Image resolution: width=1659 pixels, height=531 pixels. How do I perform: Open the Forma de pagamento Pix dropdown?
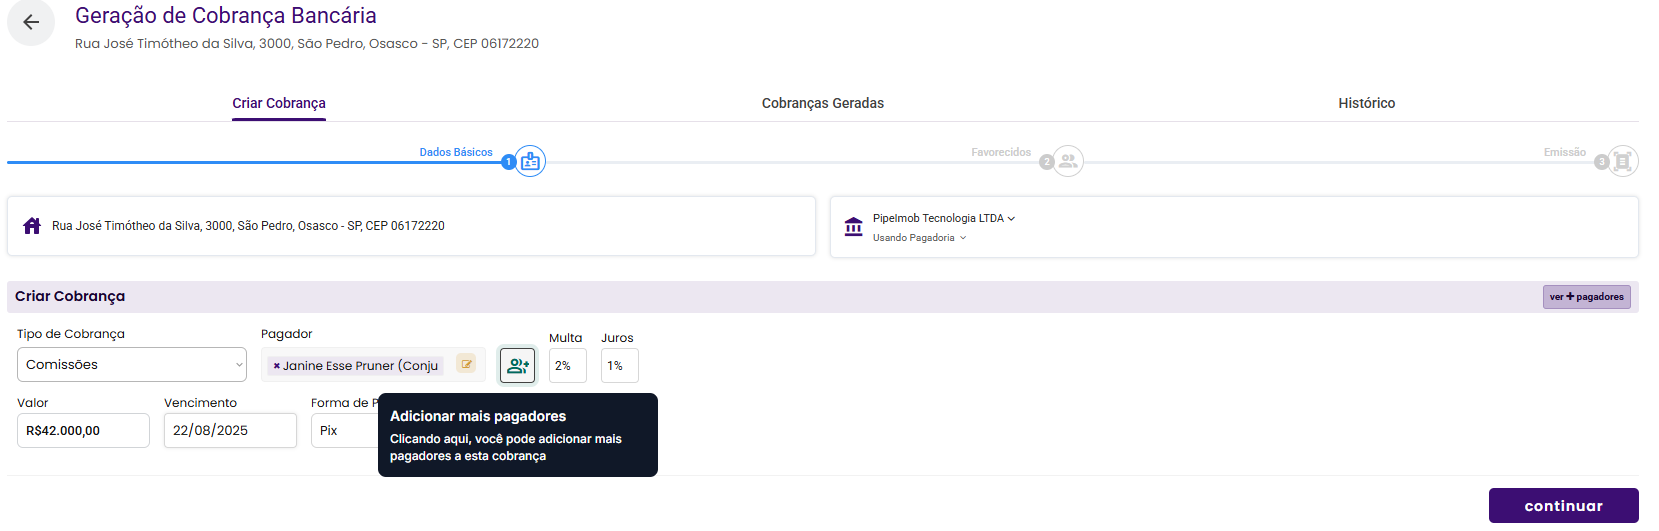click(x=345, y=431)
